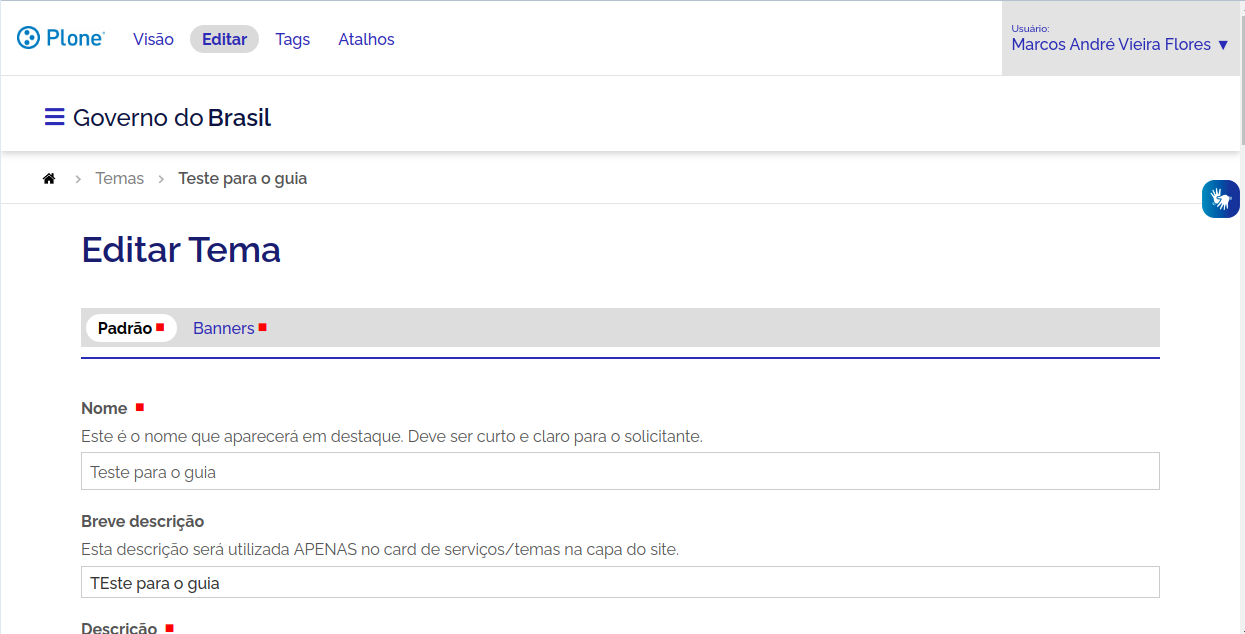Open the Visão menu item
Image resolution: width=1245 pixels, height=634 pixels.
point(153,39)
